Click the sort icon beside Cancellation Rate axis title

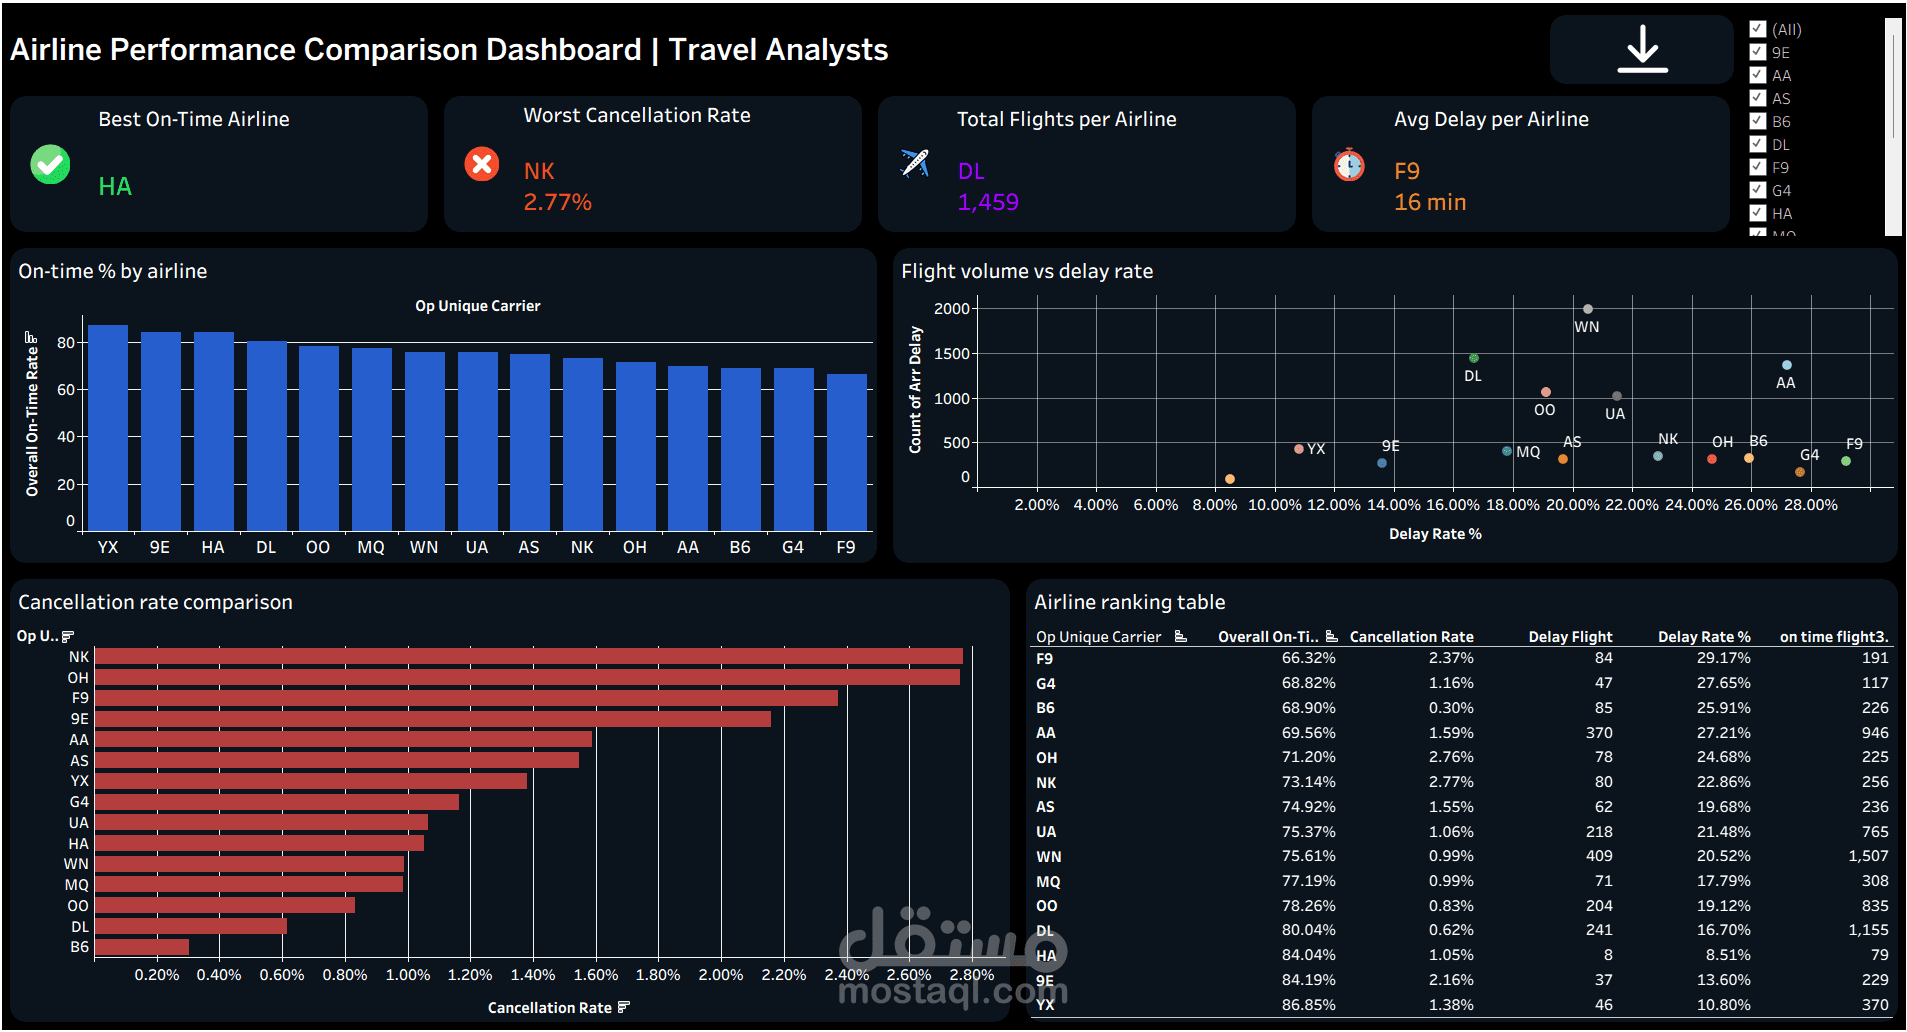[x=624, y=1007]
